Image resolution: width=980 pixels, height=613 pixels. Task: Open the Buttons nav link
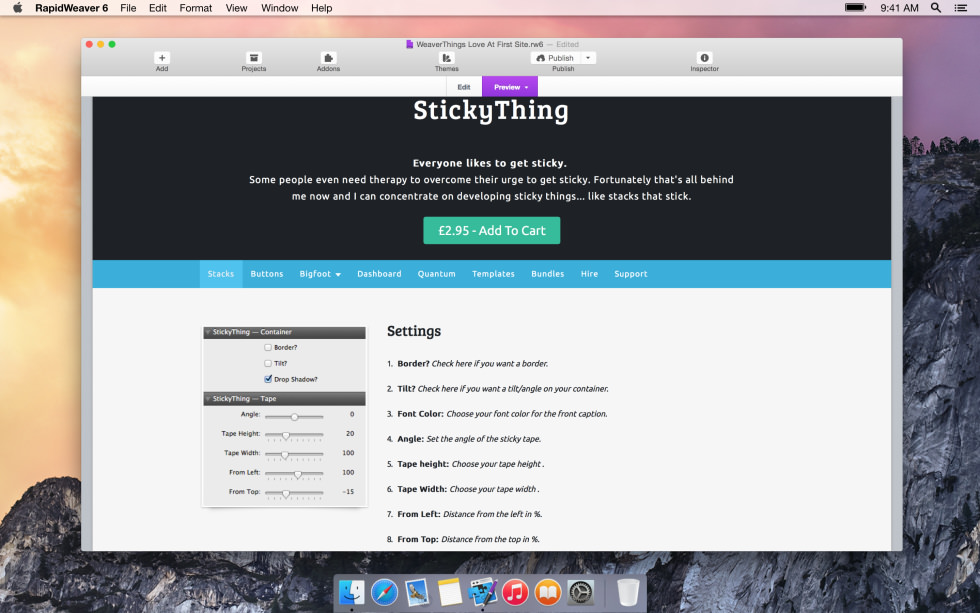(x=267, y=274)
